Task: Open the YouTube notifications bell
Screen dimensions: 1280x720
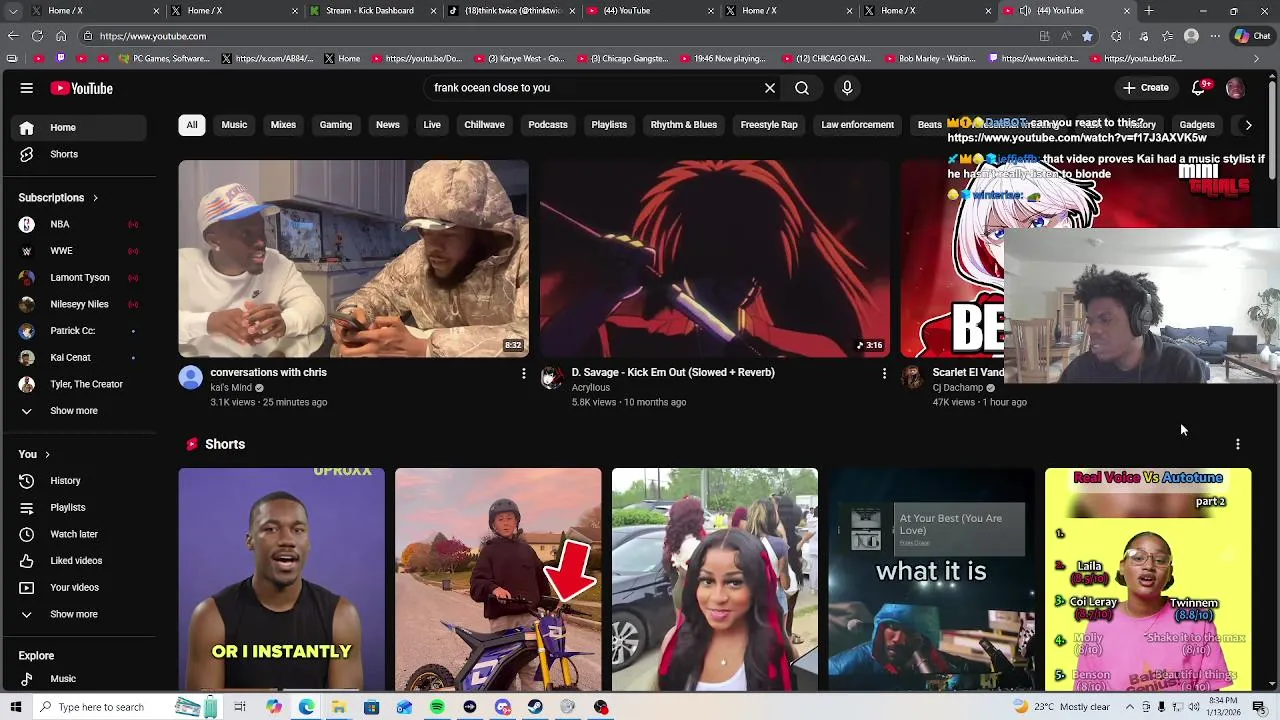Action: pyautogui.click(x=1201, y=88)
